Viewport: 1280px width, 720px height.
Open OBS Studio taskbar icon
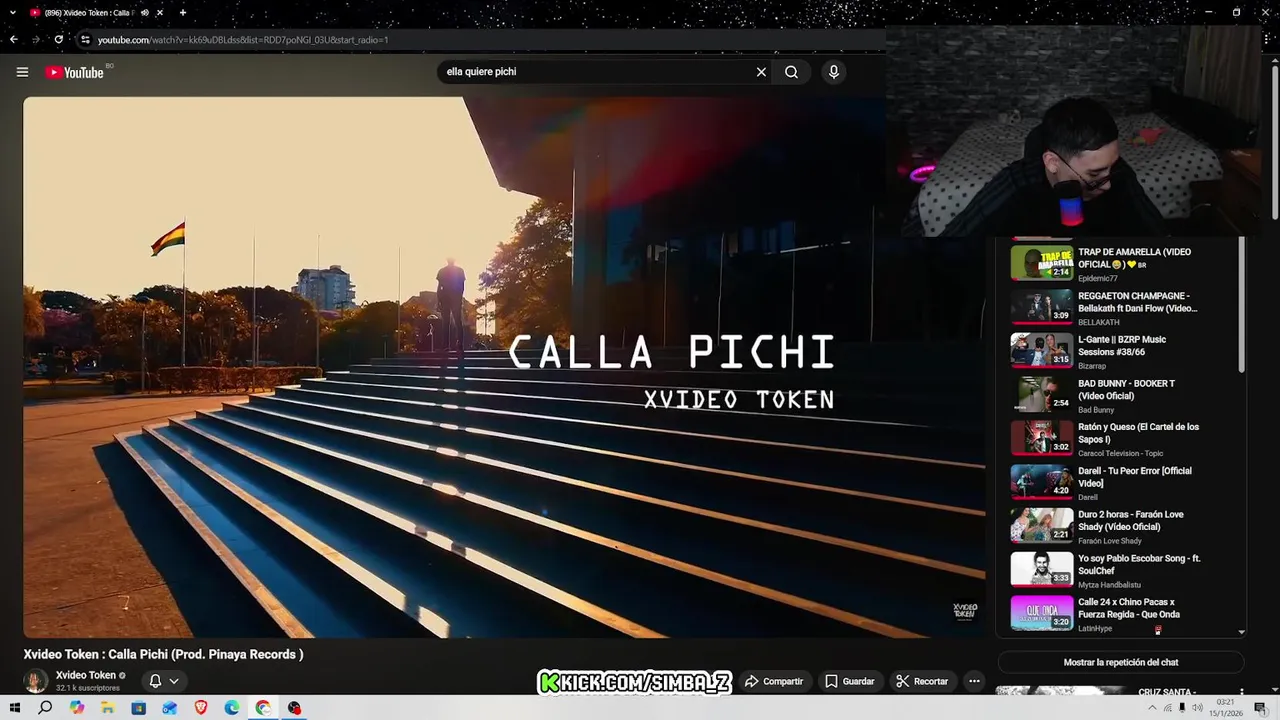coord(294,708)
